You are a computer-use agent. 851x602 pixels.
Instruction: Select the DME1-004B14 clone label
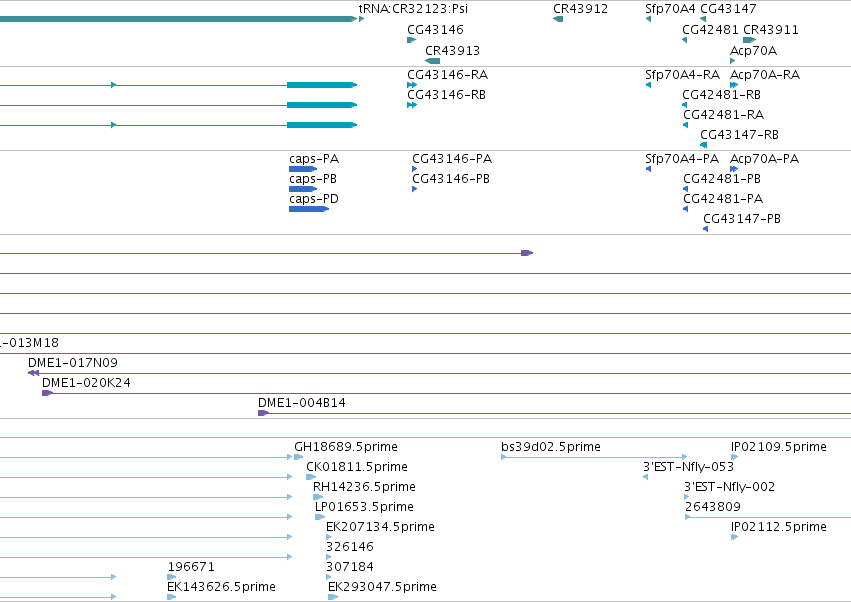coord(302,403)
